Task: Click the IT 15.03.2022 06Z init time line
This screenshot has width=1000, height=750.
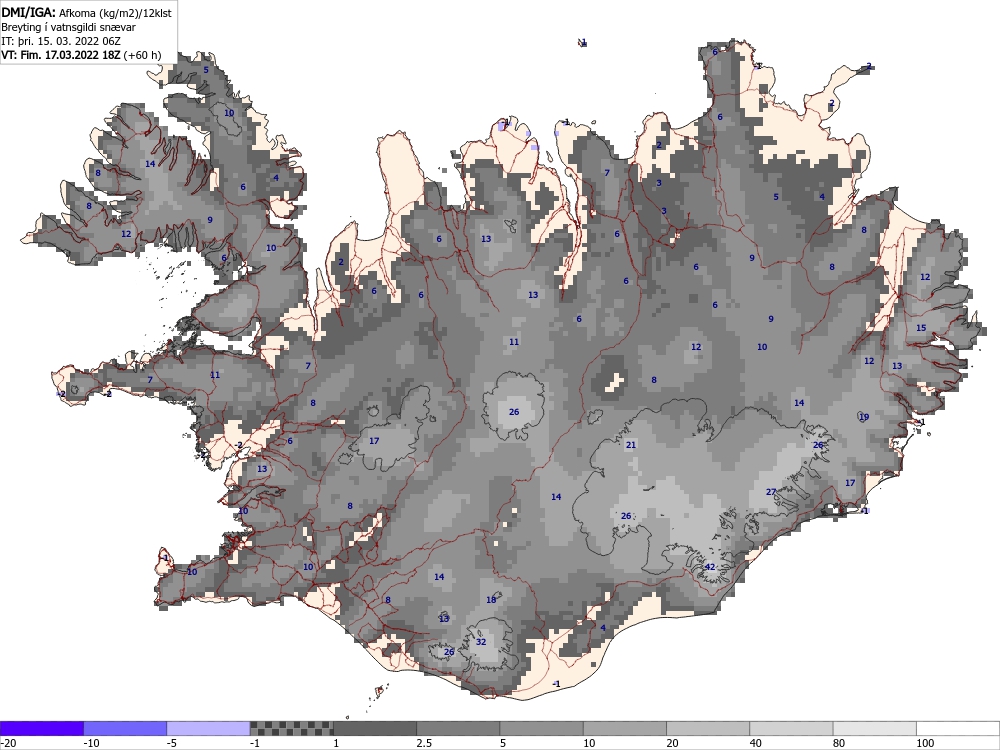Action: click(61, 41)
